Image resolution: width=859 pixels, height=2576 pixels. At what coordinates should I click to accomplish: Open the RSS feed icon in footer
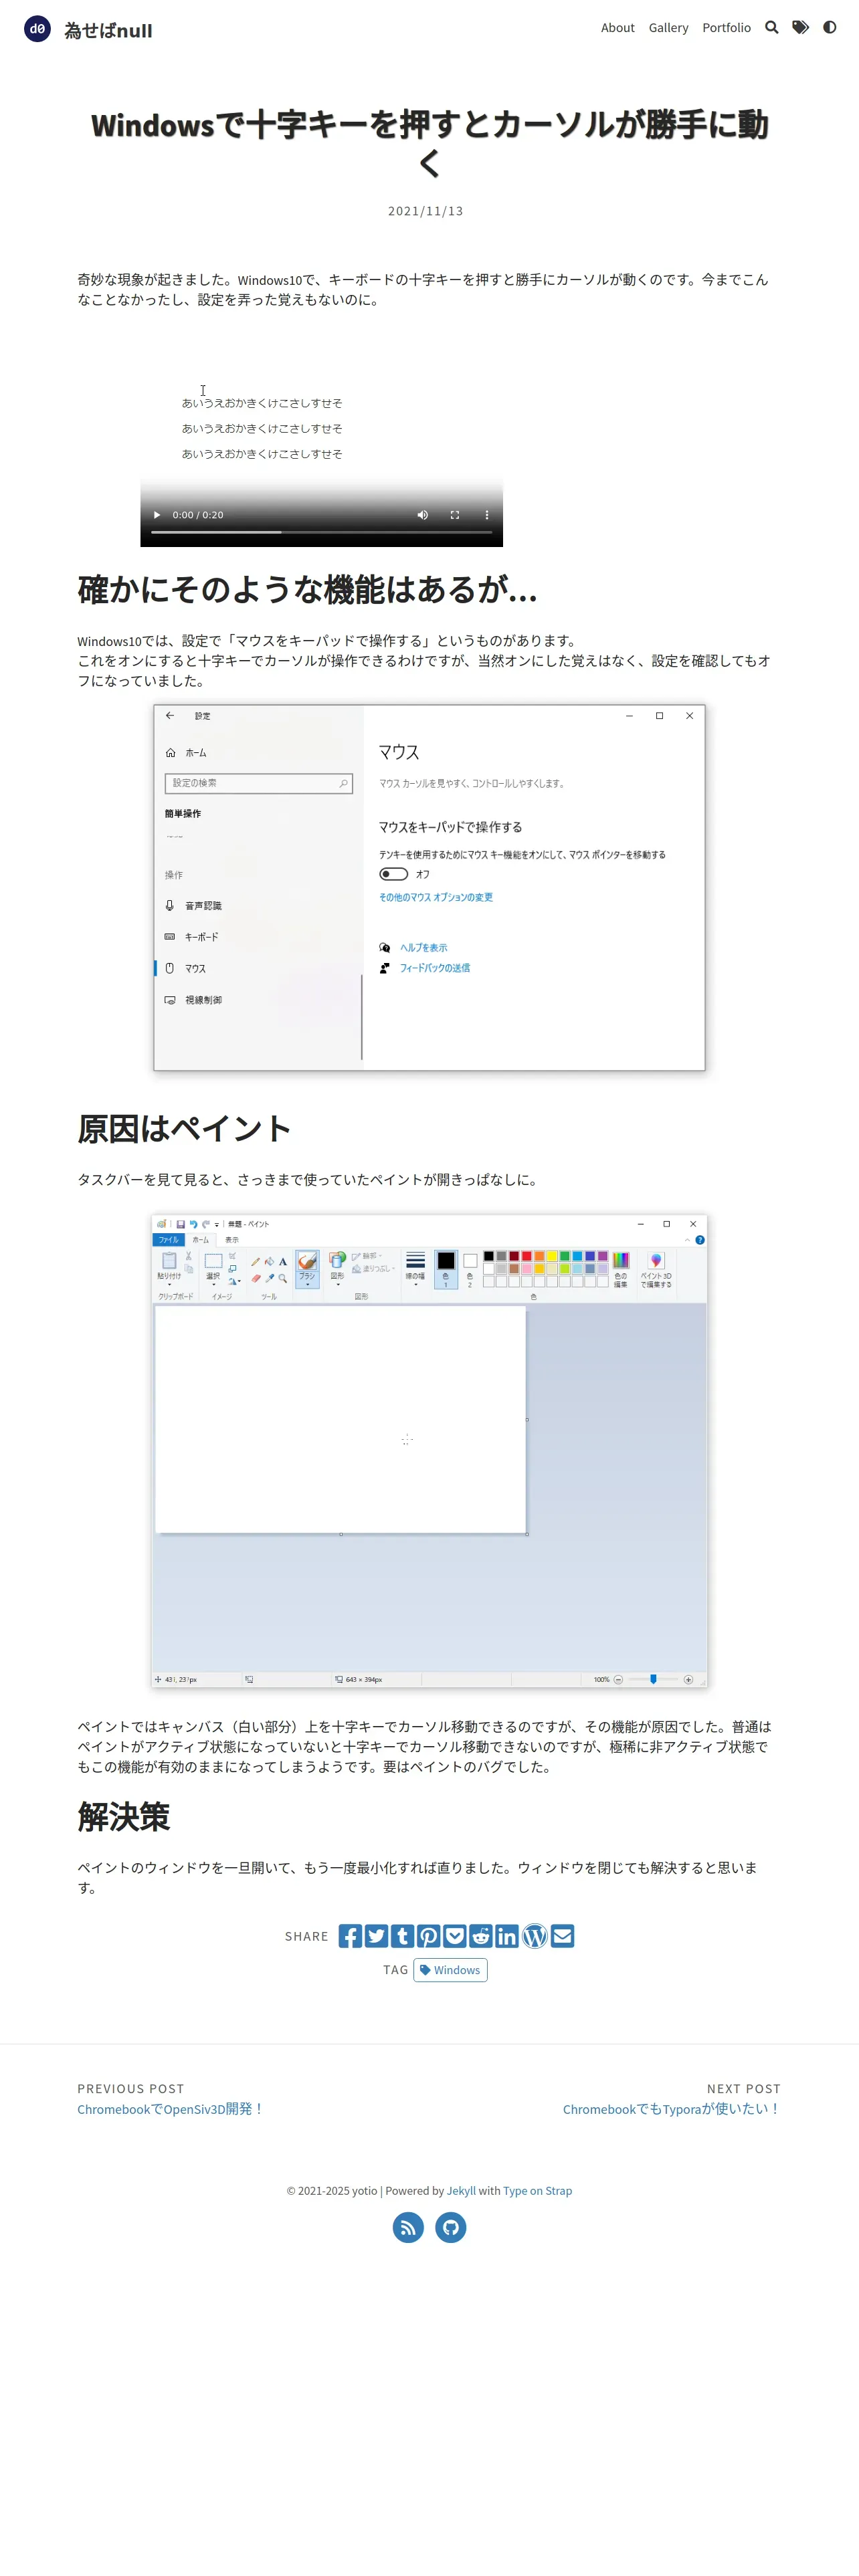[408, 2228]
